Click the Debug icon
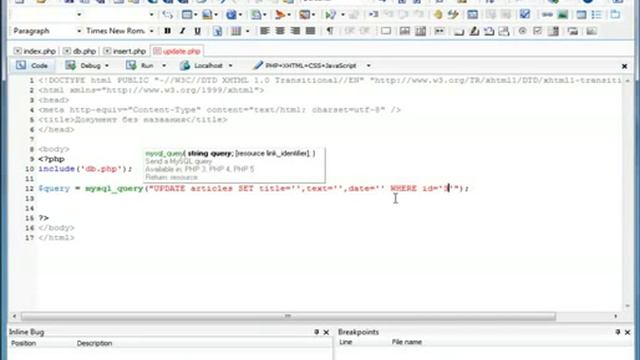This screenshot has width=640, height=360. coord(71,65)
